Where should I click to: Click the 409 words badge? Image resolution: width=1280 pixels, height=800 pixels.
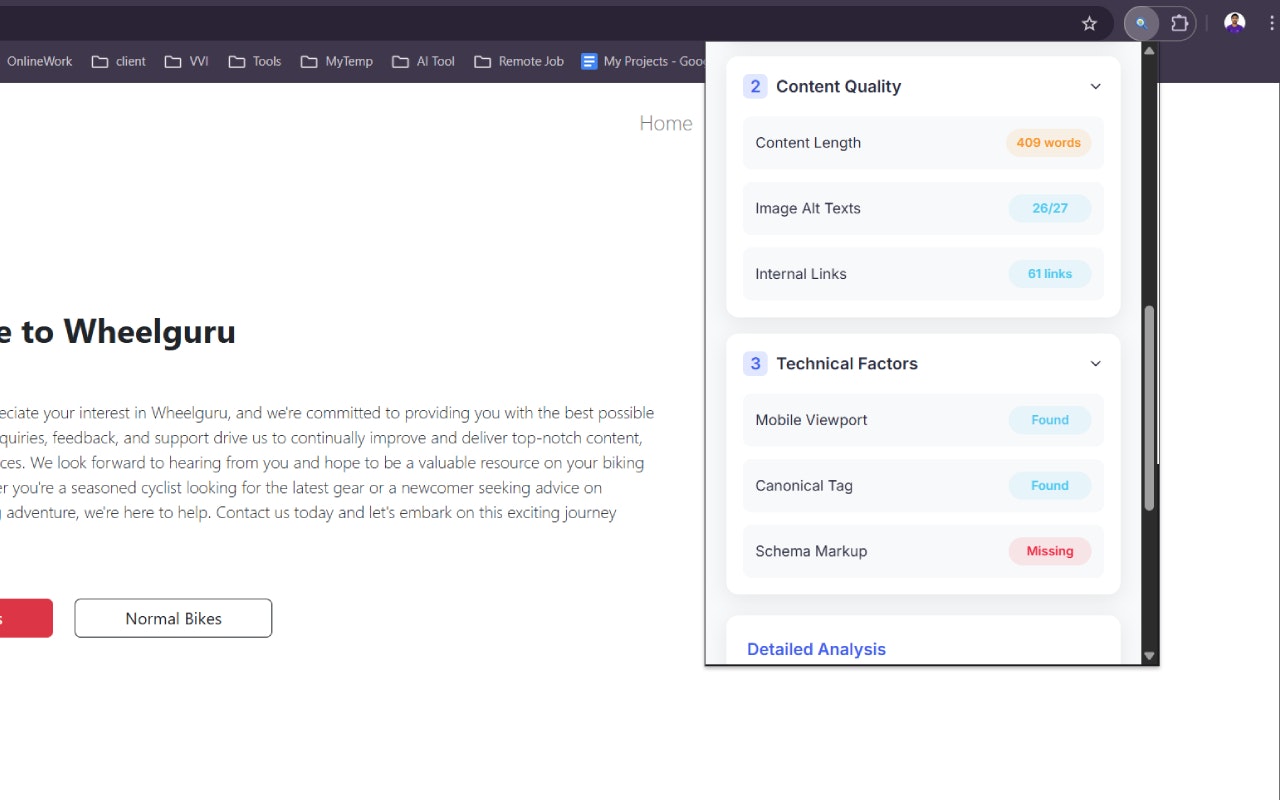pyautogui.click(x=1048, y=142)
